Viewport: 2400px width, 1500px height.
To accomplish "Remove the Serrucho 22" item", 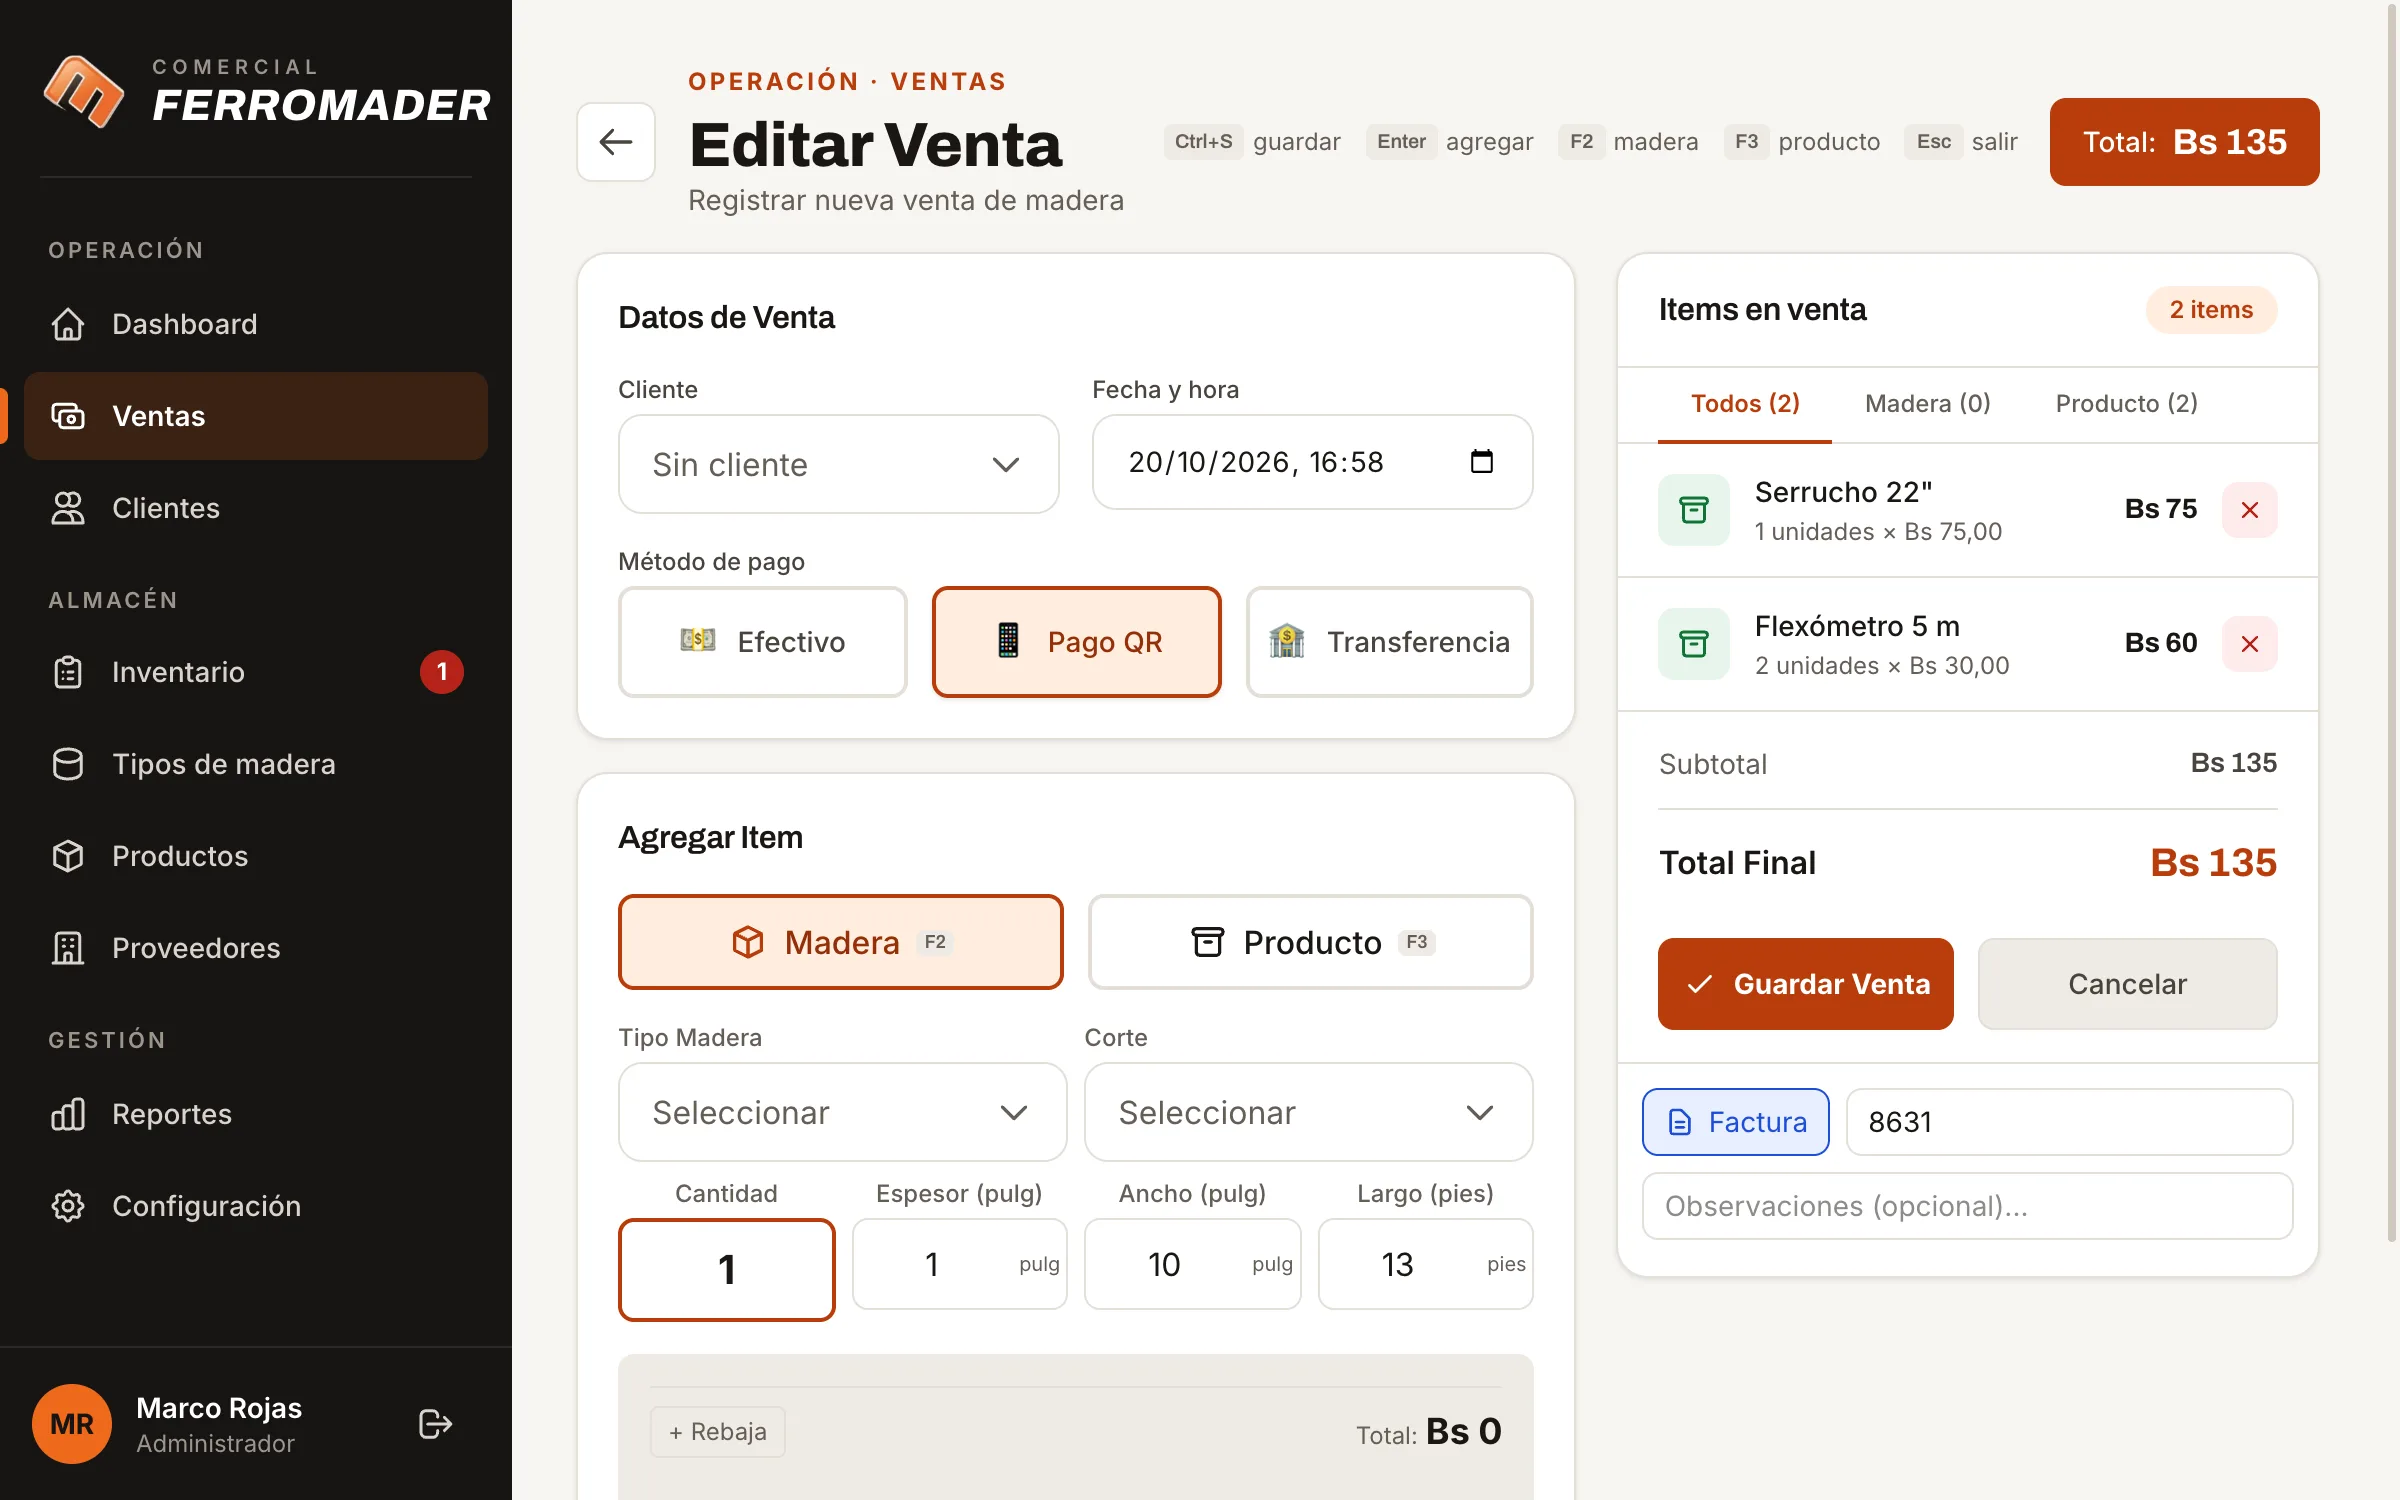I will point(2250,510).
